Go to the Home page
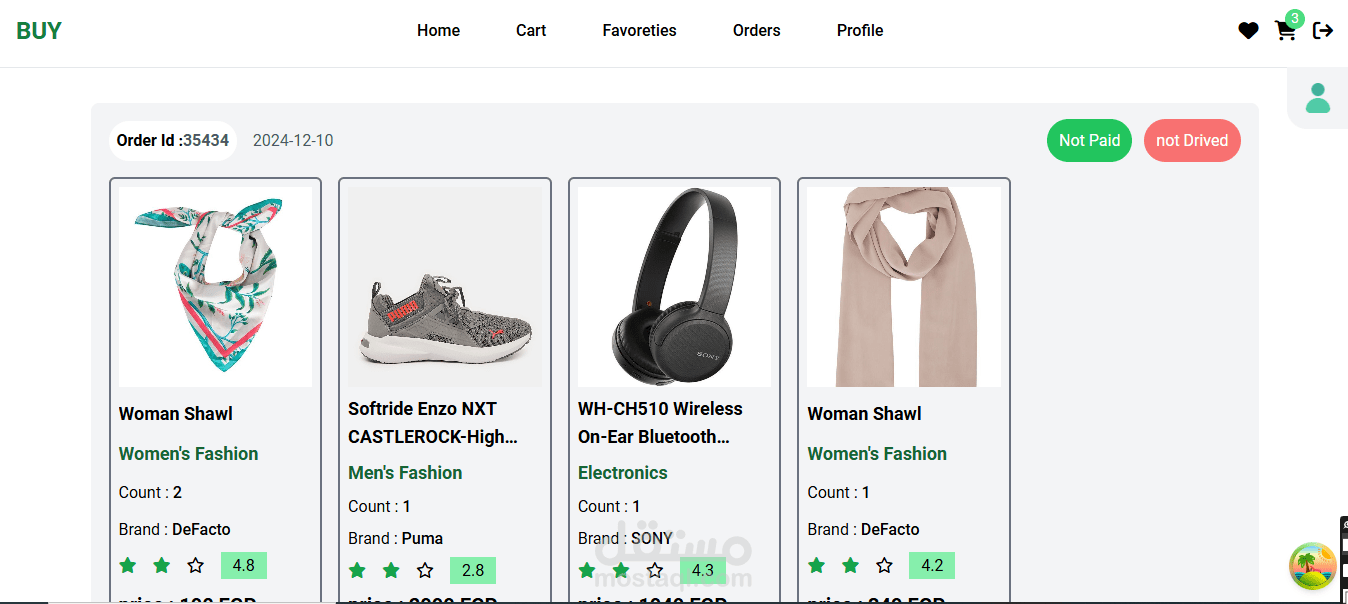The image size is (1348, 604). point(438,31)
